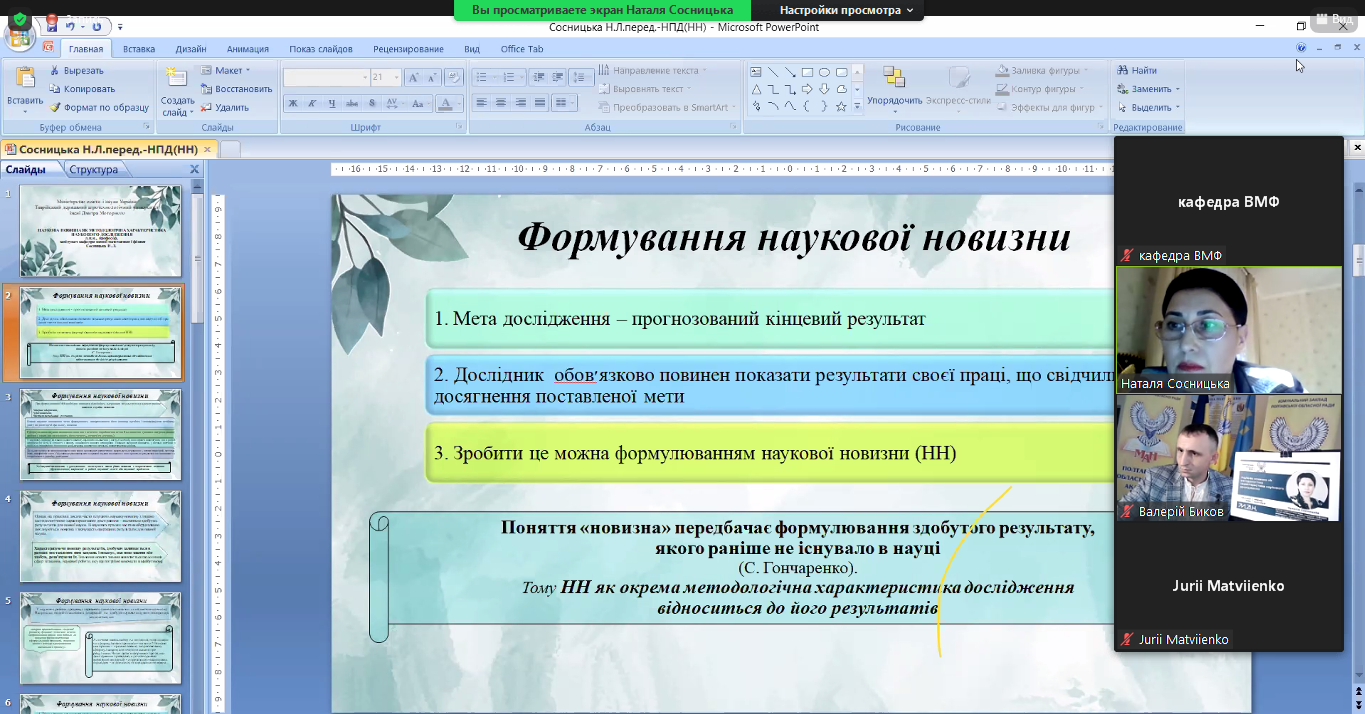Click the Arrange (Упорядочить) icon
The height and width of the screenshot is (714, 1365).
click(894, 79)
